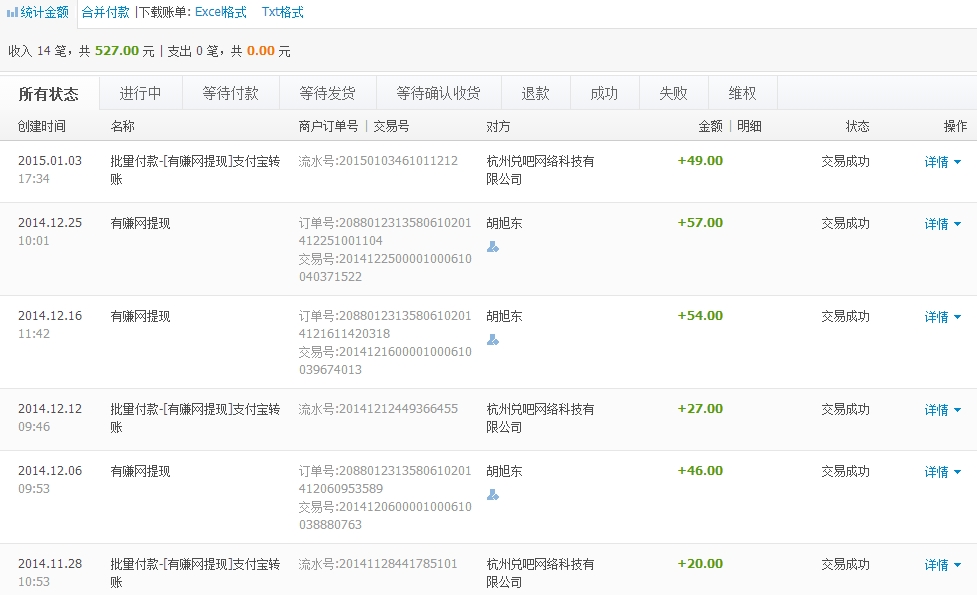Image resolution: width=977 pixels, height=595 pixels.
Task: Switch to the 退款 tab
Action: (x=535, y=93)
